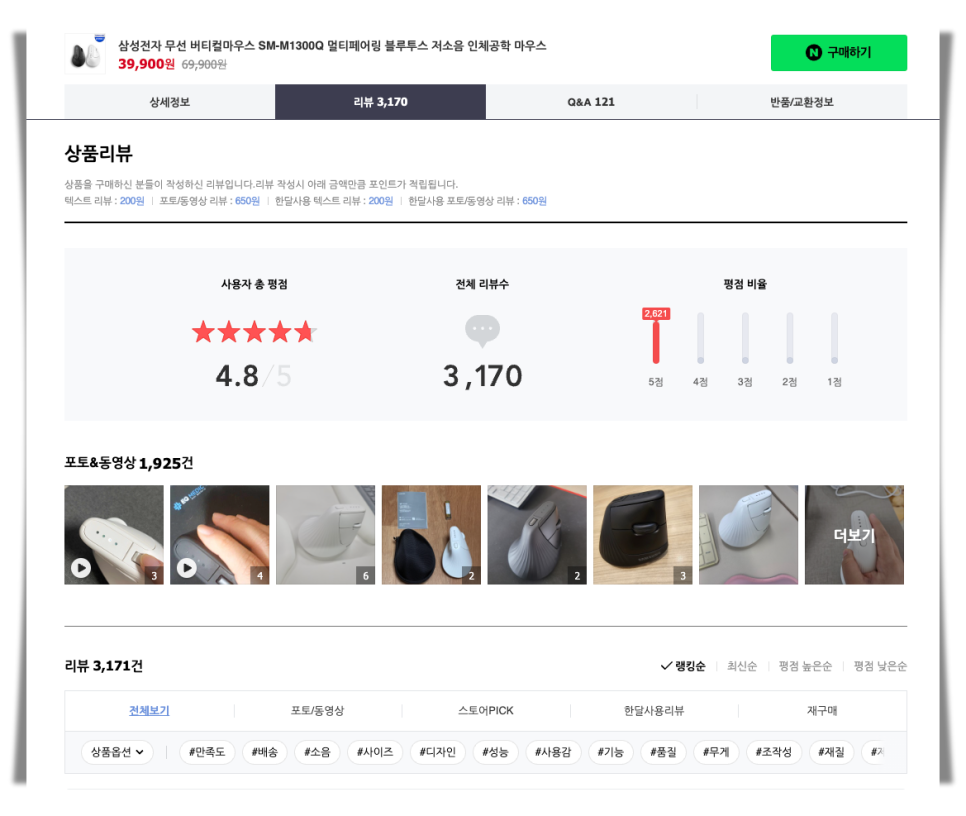966x816 pixels.
Task: Play the second review video with hand
Action: coord(219,535)
